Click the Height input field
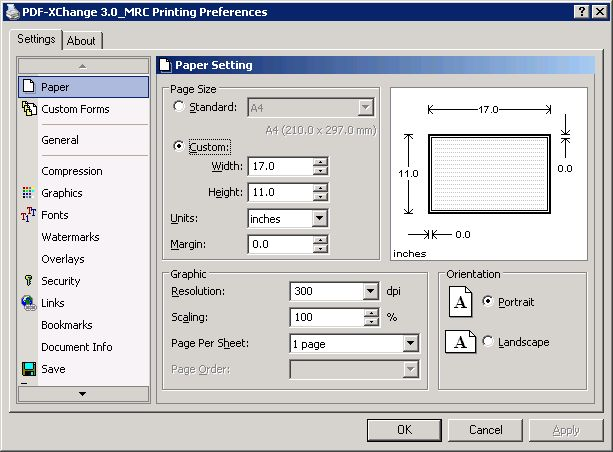 pos(281,192)
